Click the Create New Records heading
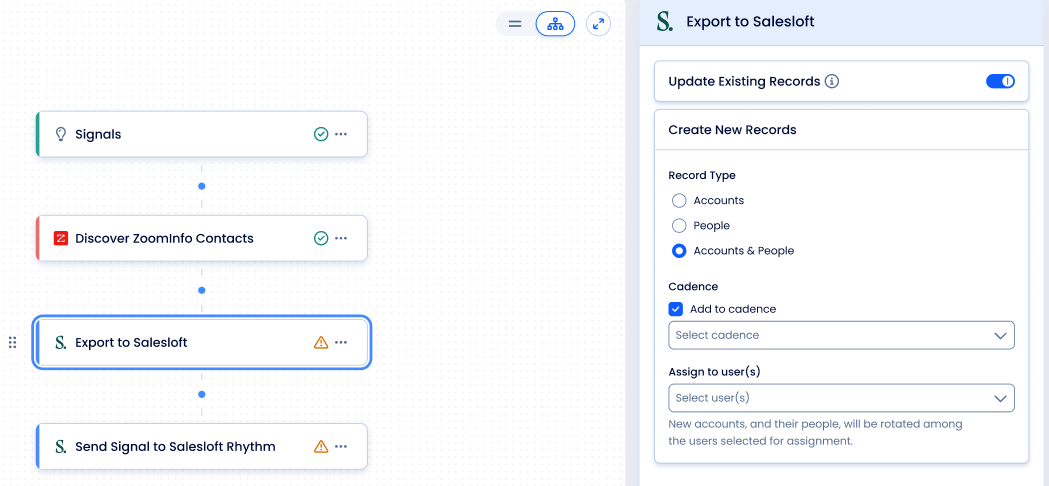 [733, 130]
